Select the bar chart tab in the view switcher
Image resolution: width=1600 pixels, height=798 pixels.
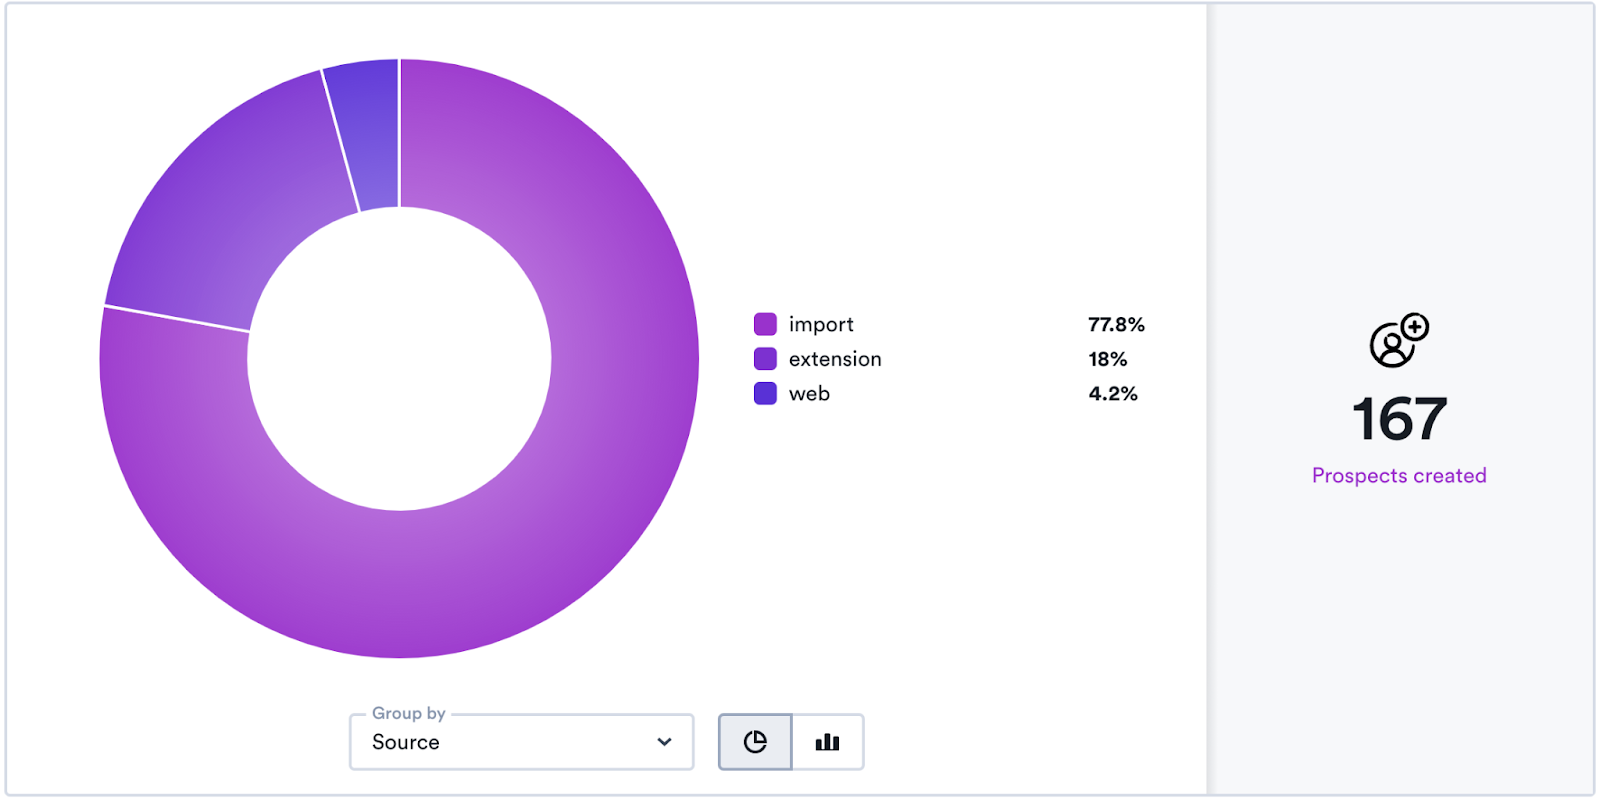pyautogui.click(x=827, y=741)
